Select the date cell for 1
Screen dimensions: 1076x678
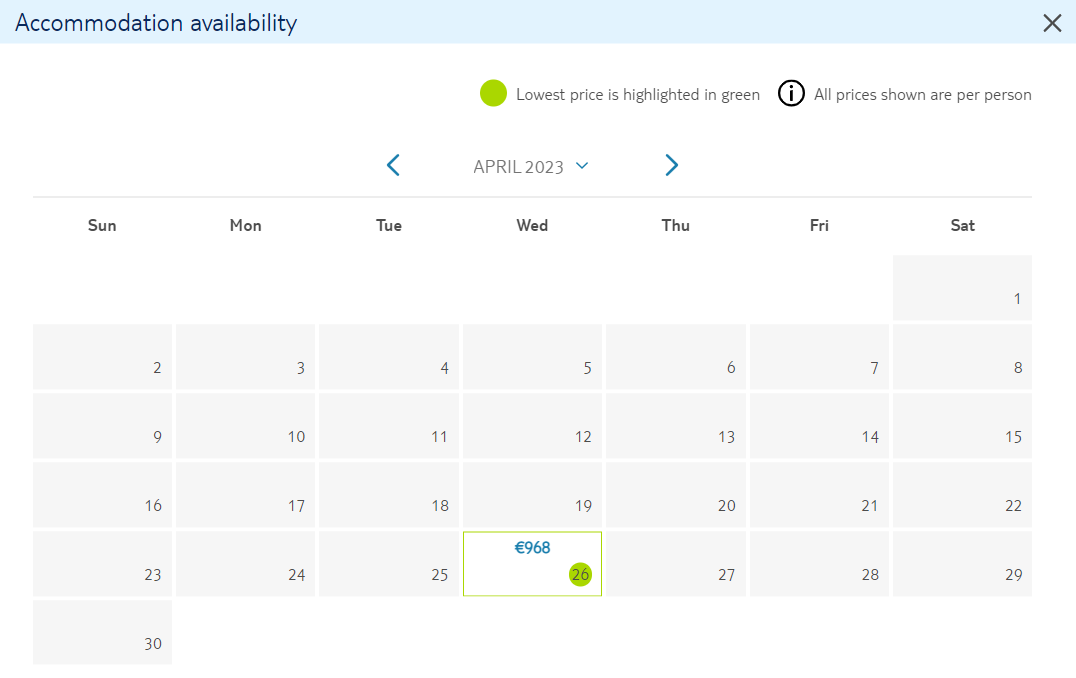(962, 288)
